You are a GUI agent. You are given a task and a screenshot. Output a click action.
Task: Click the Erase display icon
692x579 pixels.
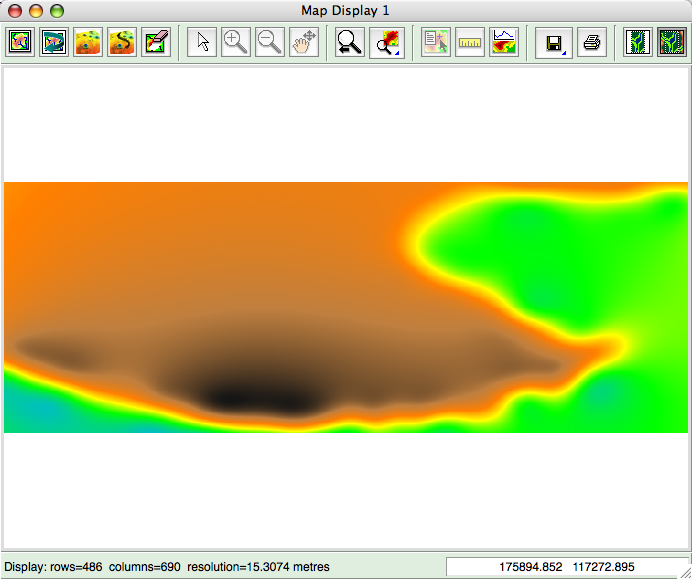pyautogui.click(x=156, y=42)
